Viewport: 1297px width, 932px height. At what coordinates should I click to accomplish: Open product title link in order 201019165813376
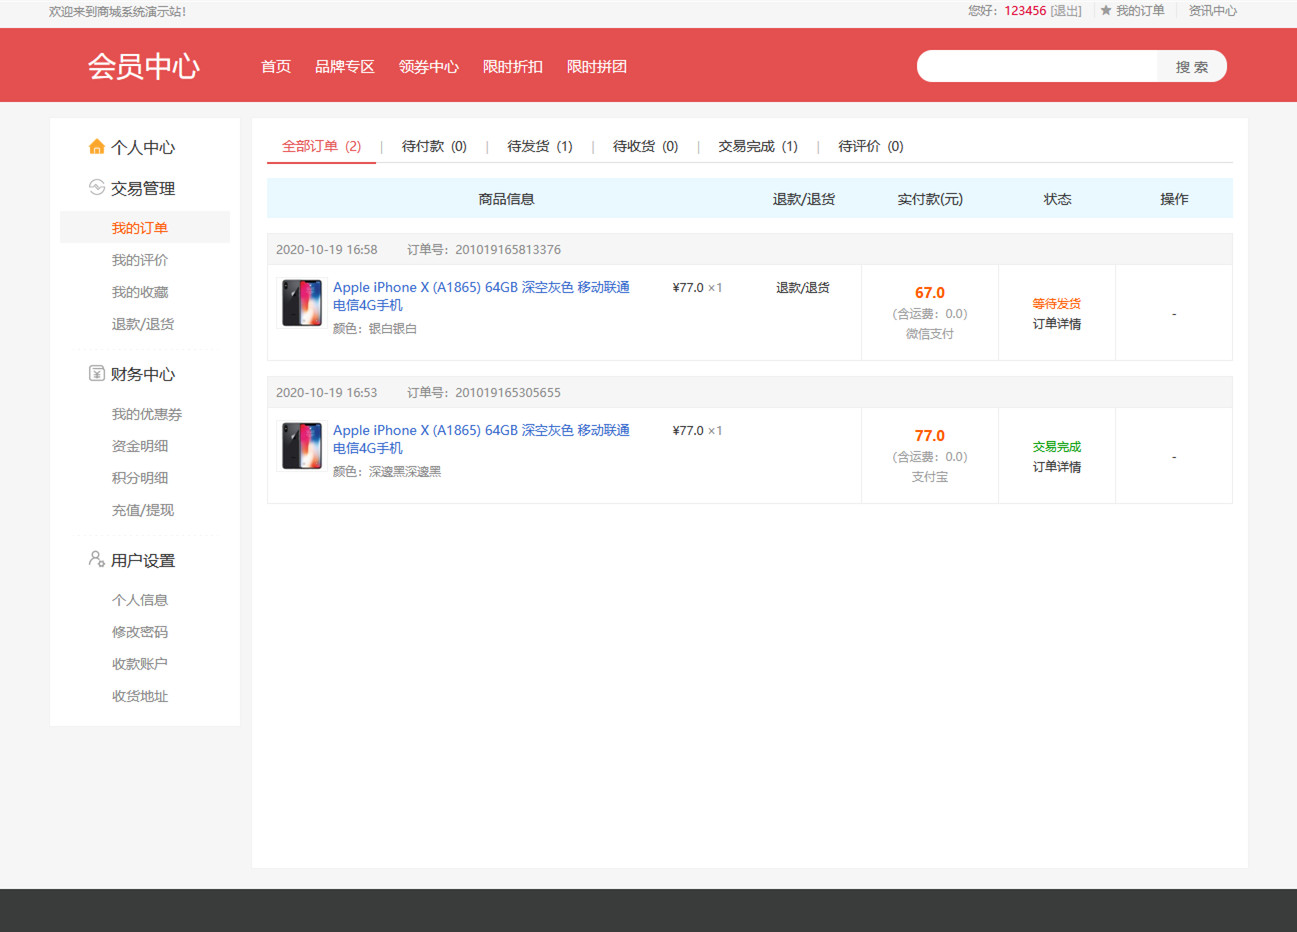point(481,296)
